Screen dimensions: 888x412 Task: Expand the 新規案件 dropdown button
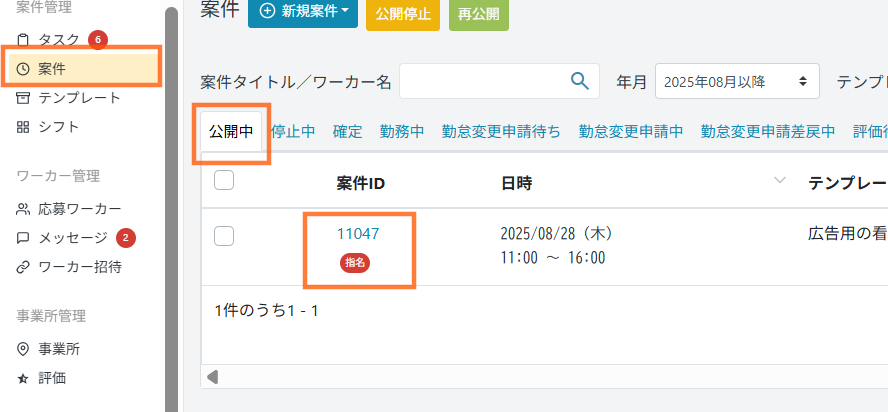pos(304,12)
